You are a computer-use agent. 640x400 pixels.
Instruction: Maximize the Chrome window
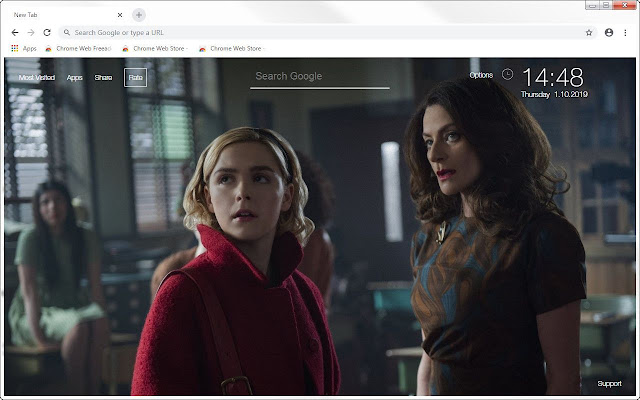click(606, 5)
